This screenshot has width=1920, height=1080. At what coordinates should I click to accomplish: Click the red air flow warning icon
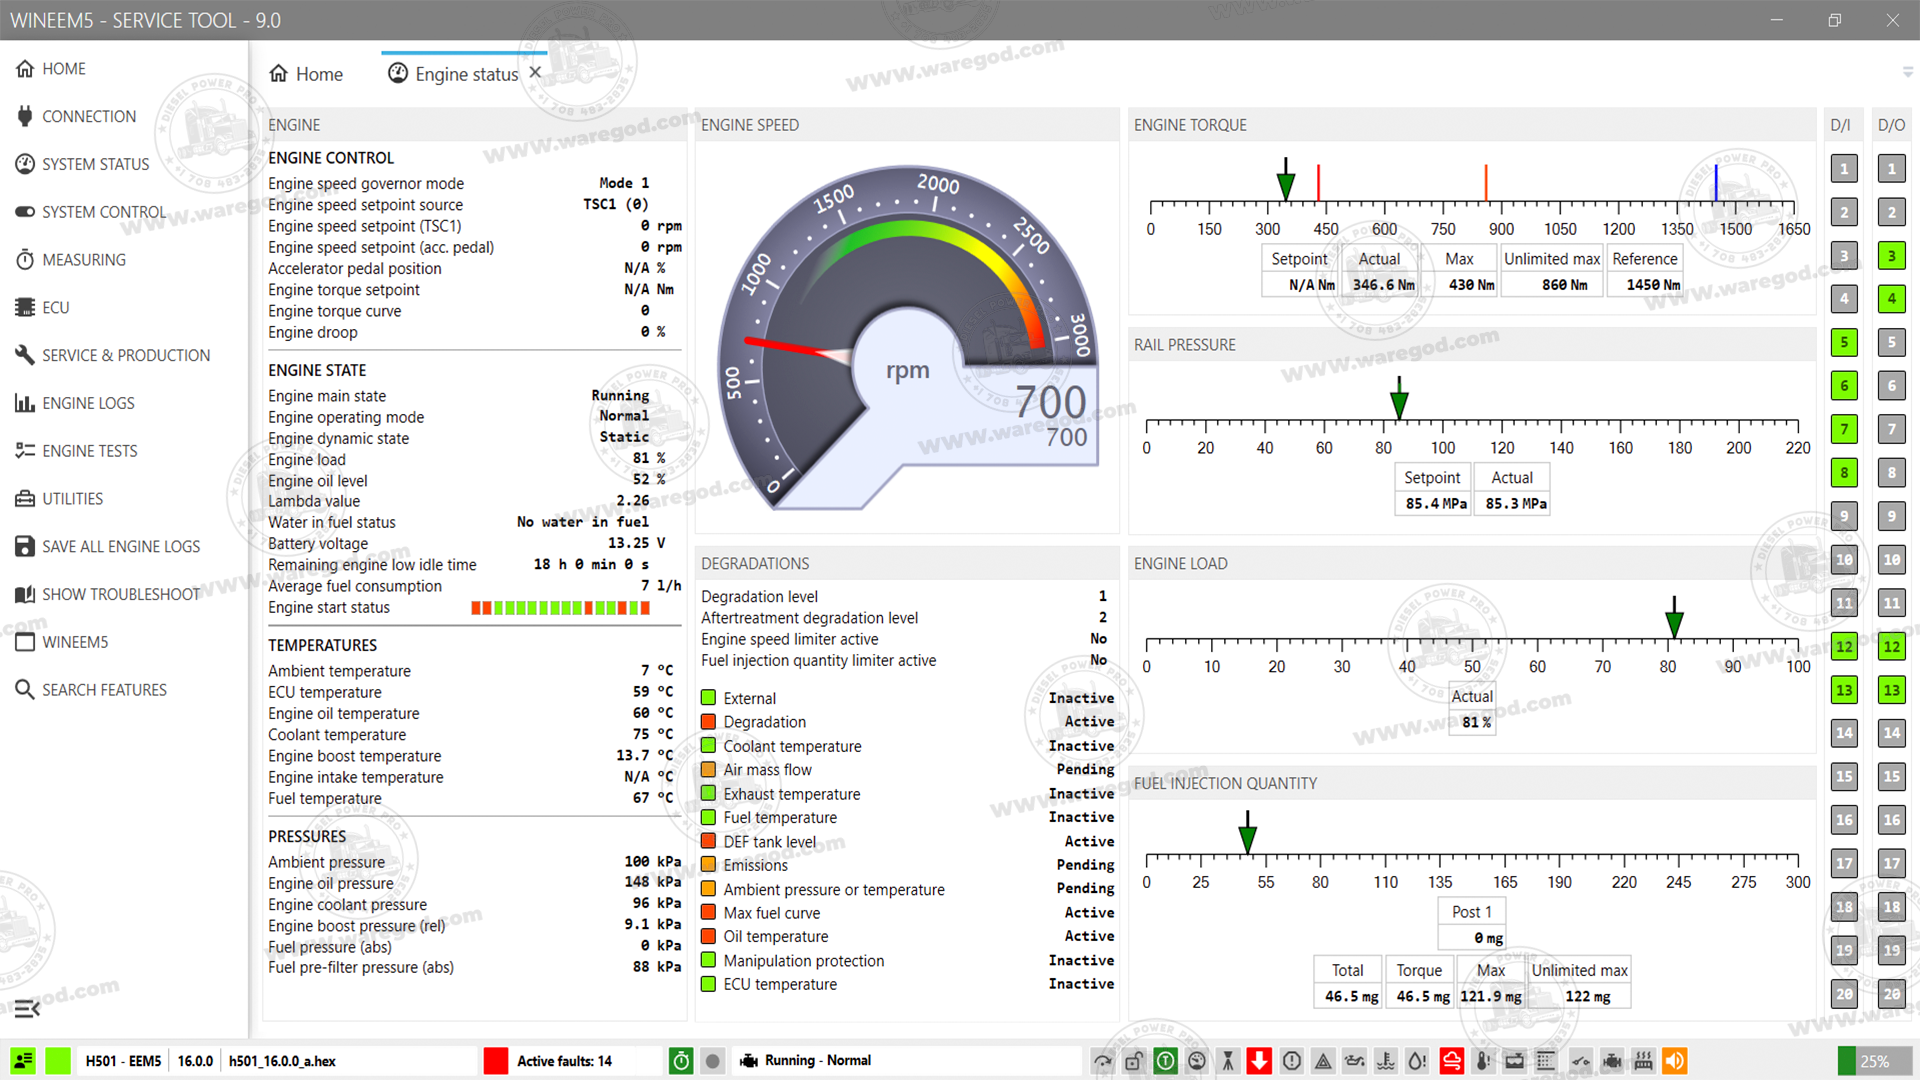point(1452,1061)
